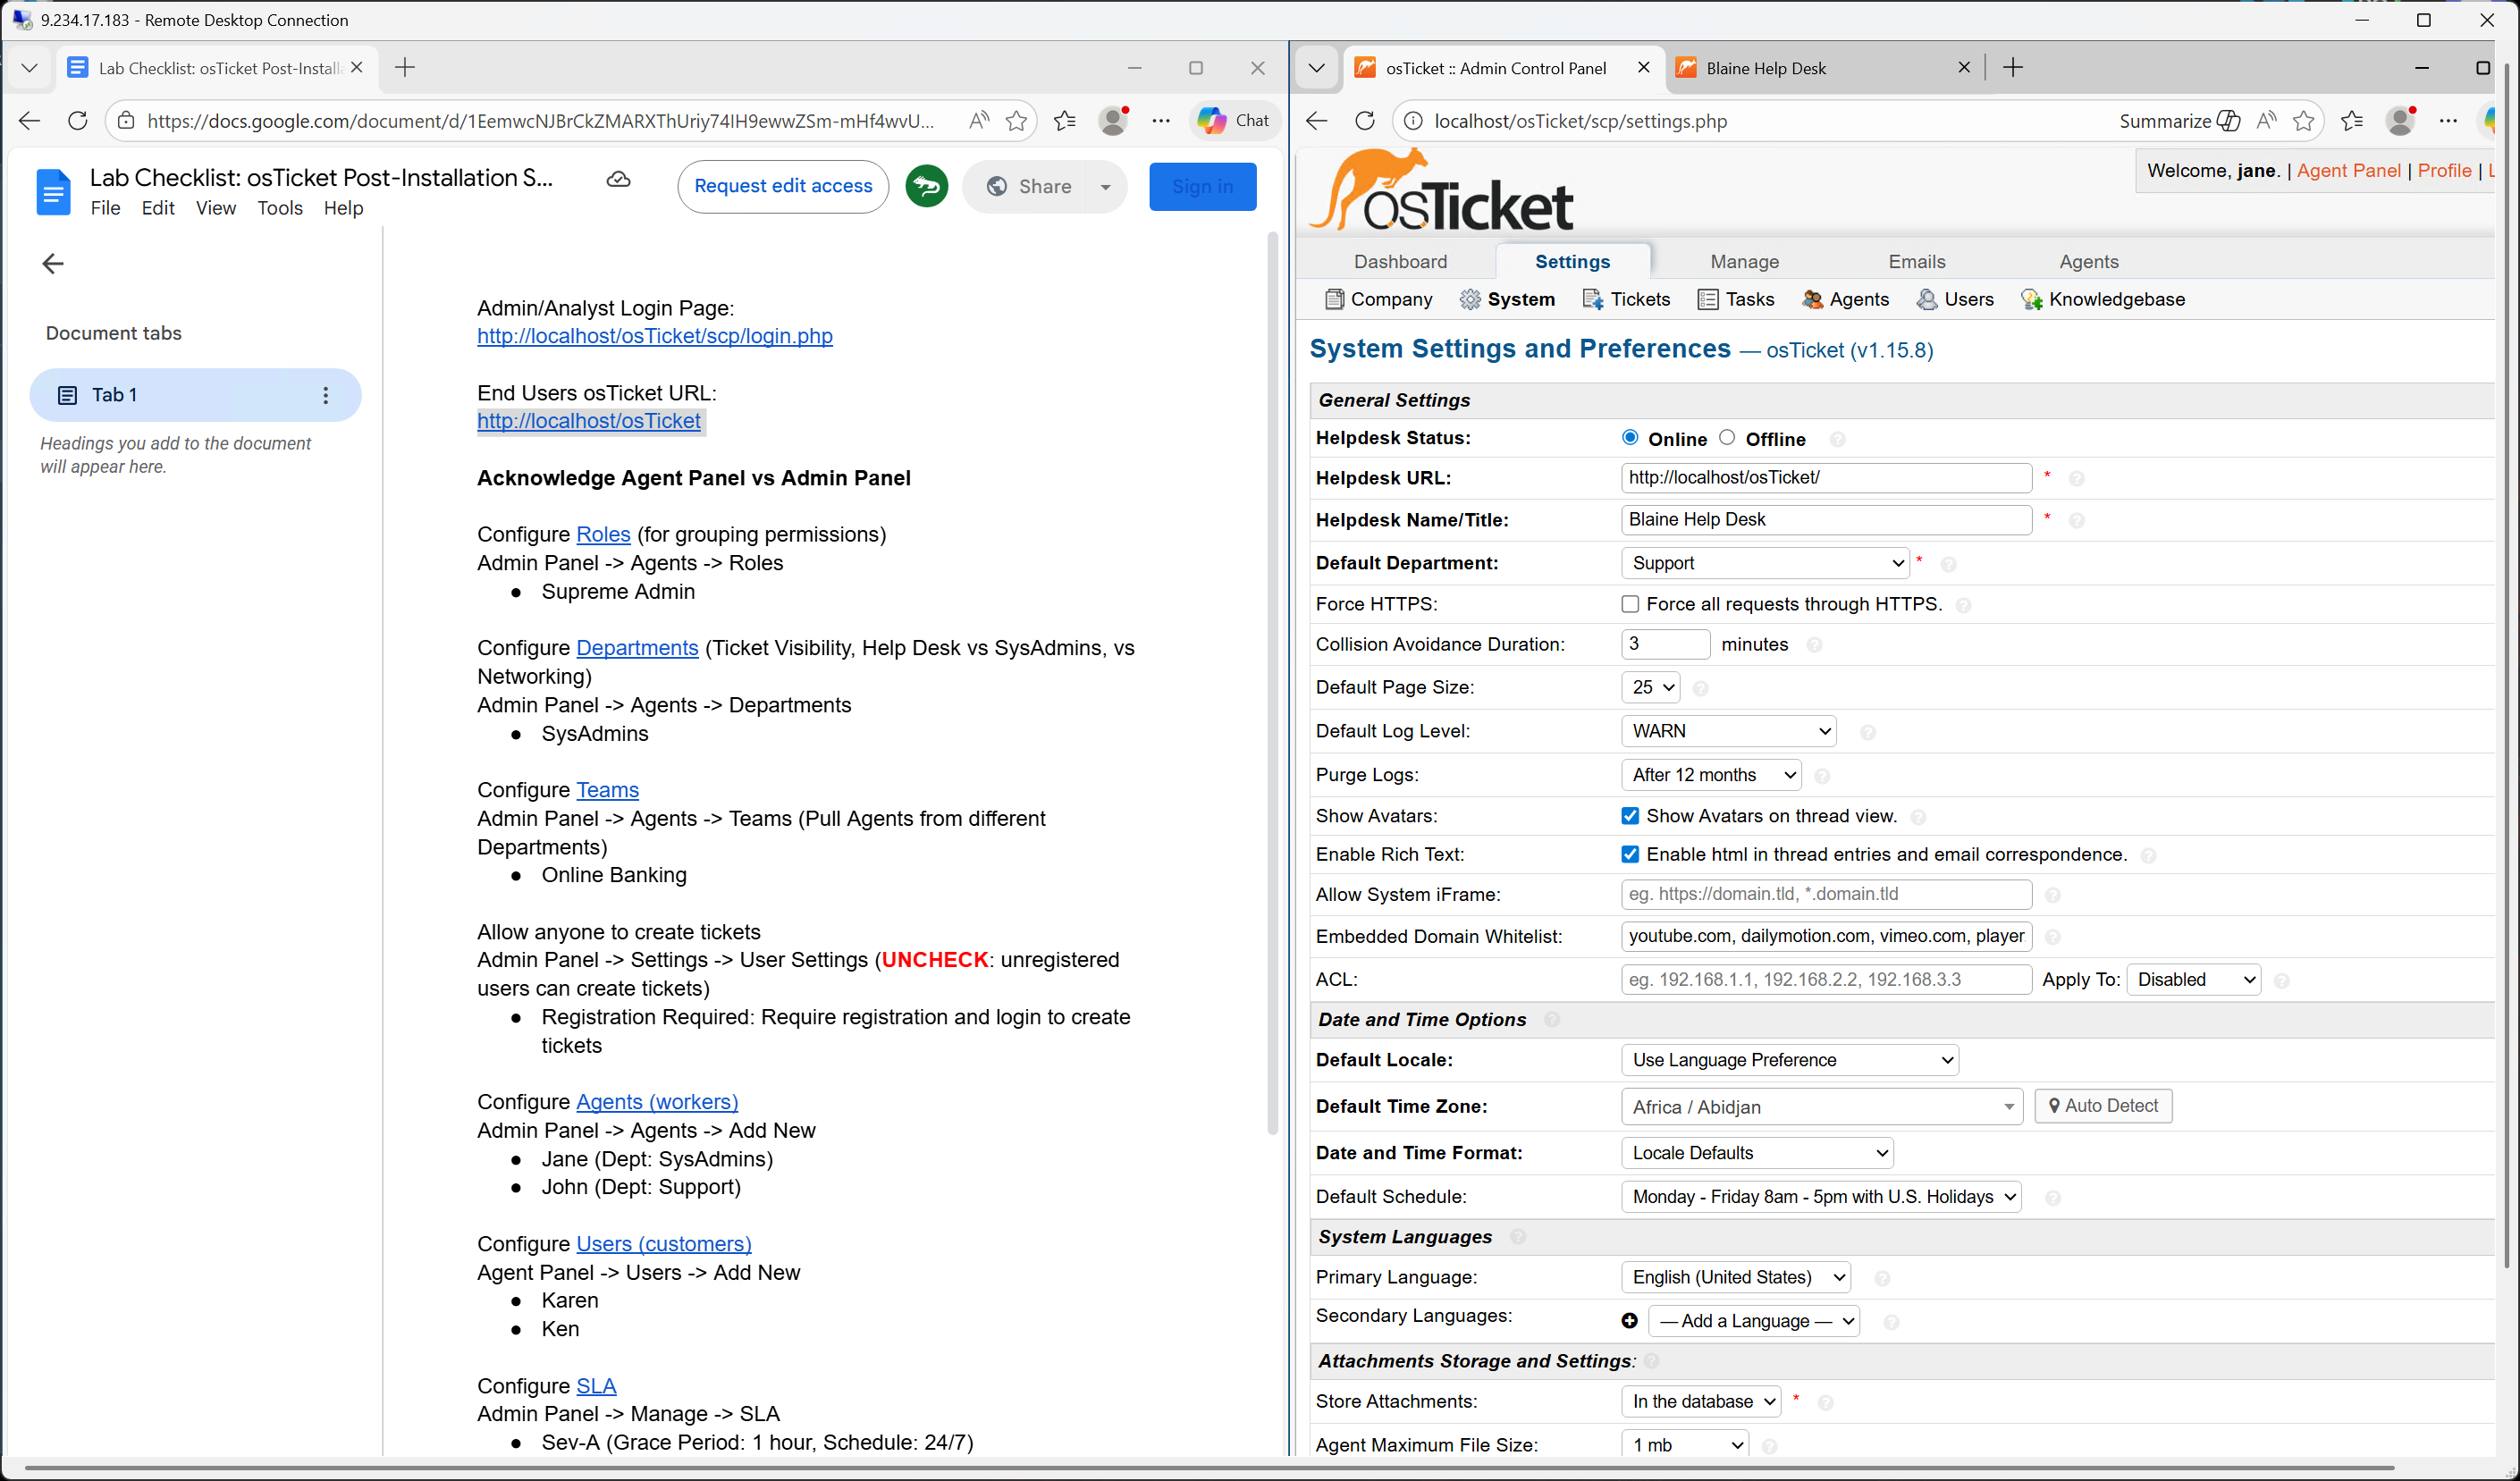Open the Agents settings subtab icon
Viewport: 2520px width, 1481px height.
1811,299
